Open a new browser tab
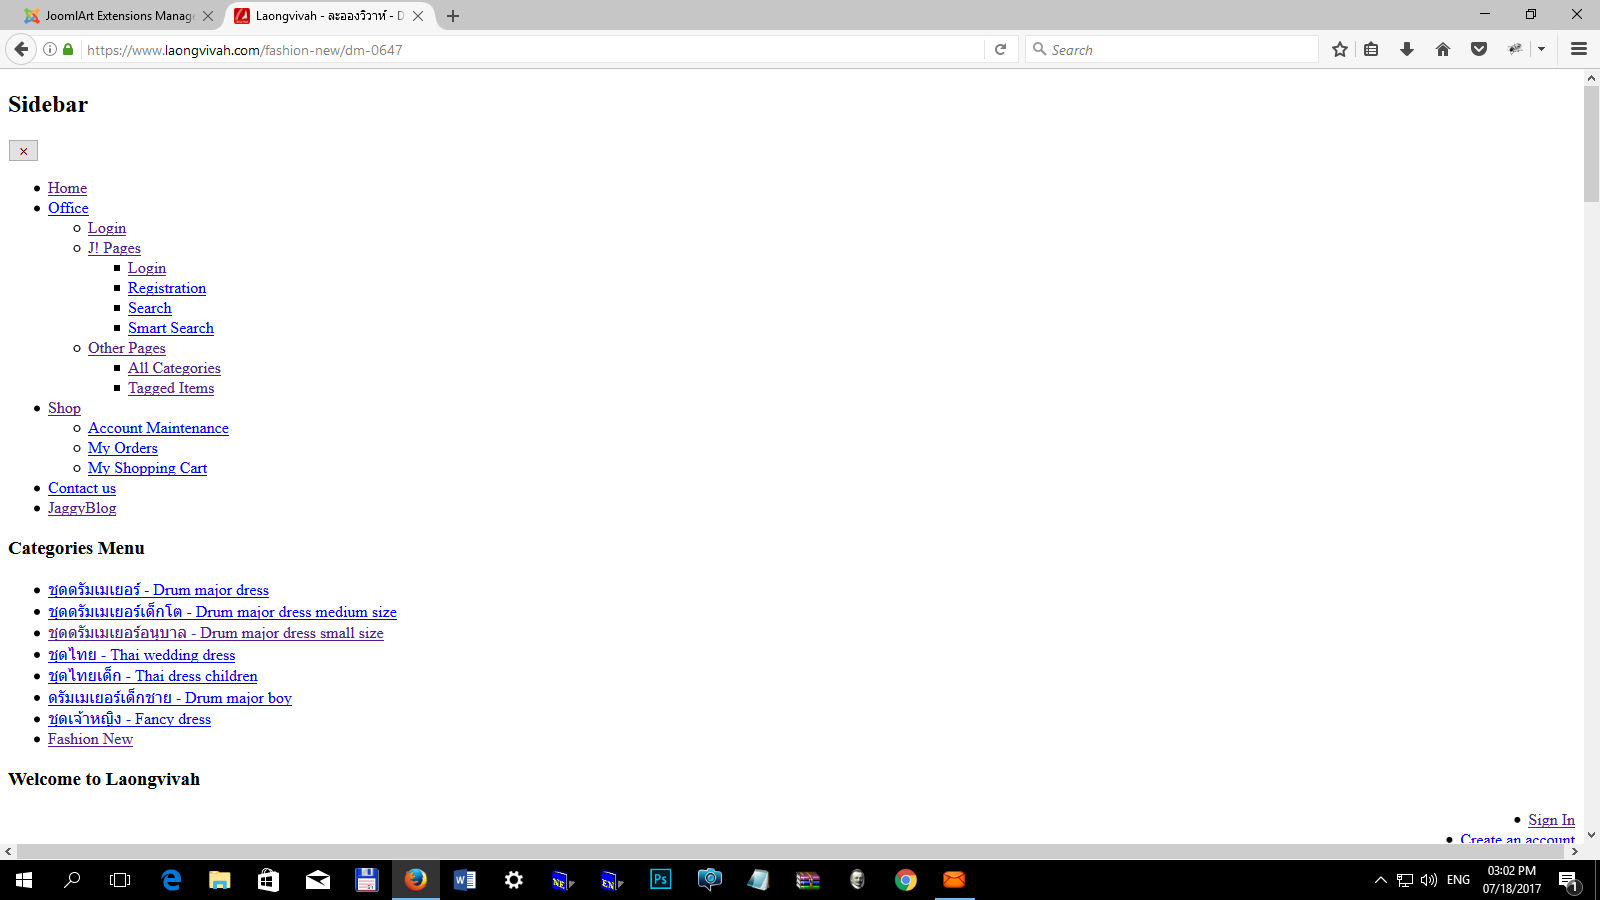This screenshot has width=1600, height=900. [x=453, y=16]
